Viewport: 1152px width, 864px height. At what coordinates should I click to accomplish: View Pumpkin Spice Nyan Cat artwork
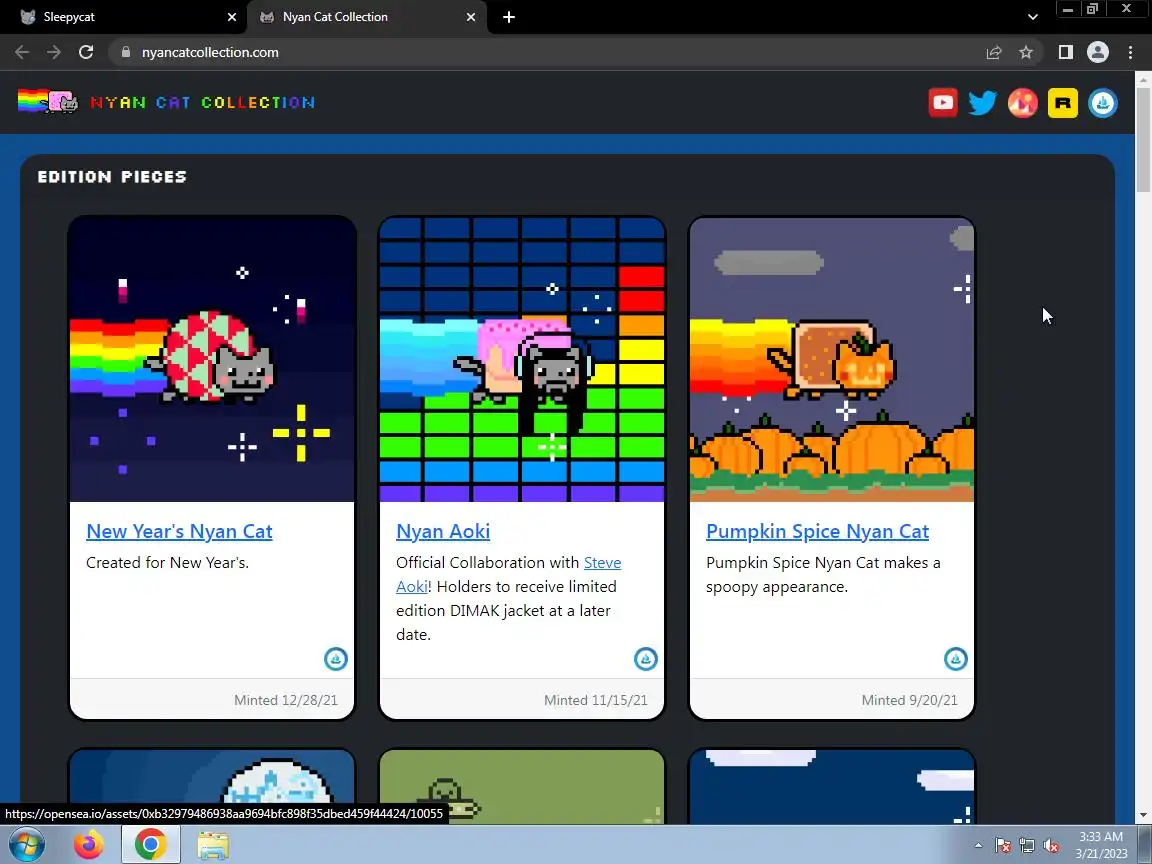[x=832, y=359]
